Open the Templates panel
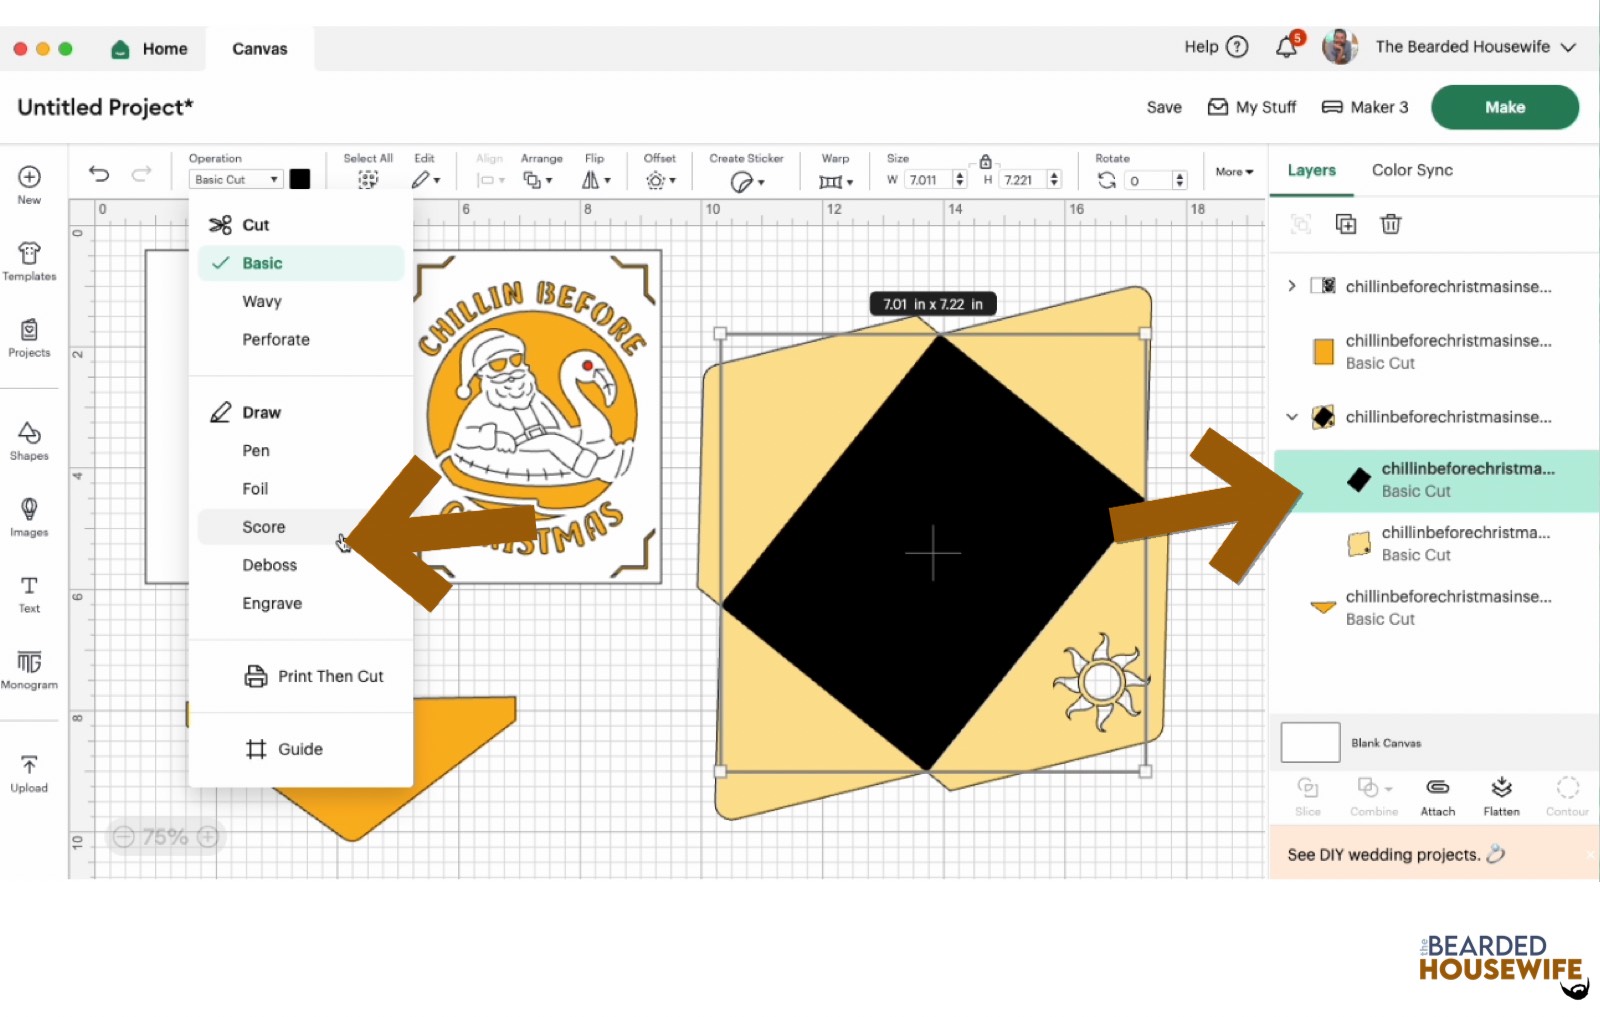This screenshot has height=1017, width=1600. point(29,261)
